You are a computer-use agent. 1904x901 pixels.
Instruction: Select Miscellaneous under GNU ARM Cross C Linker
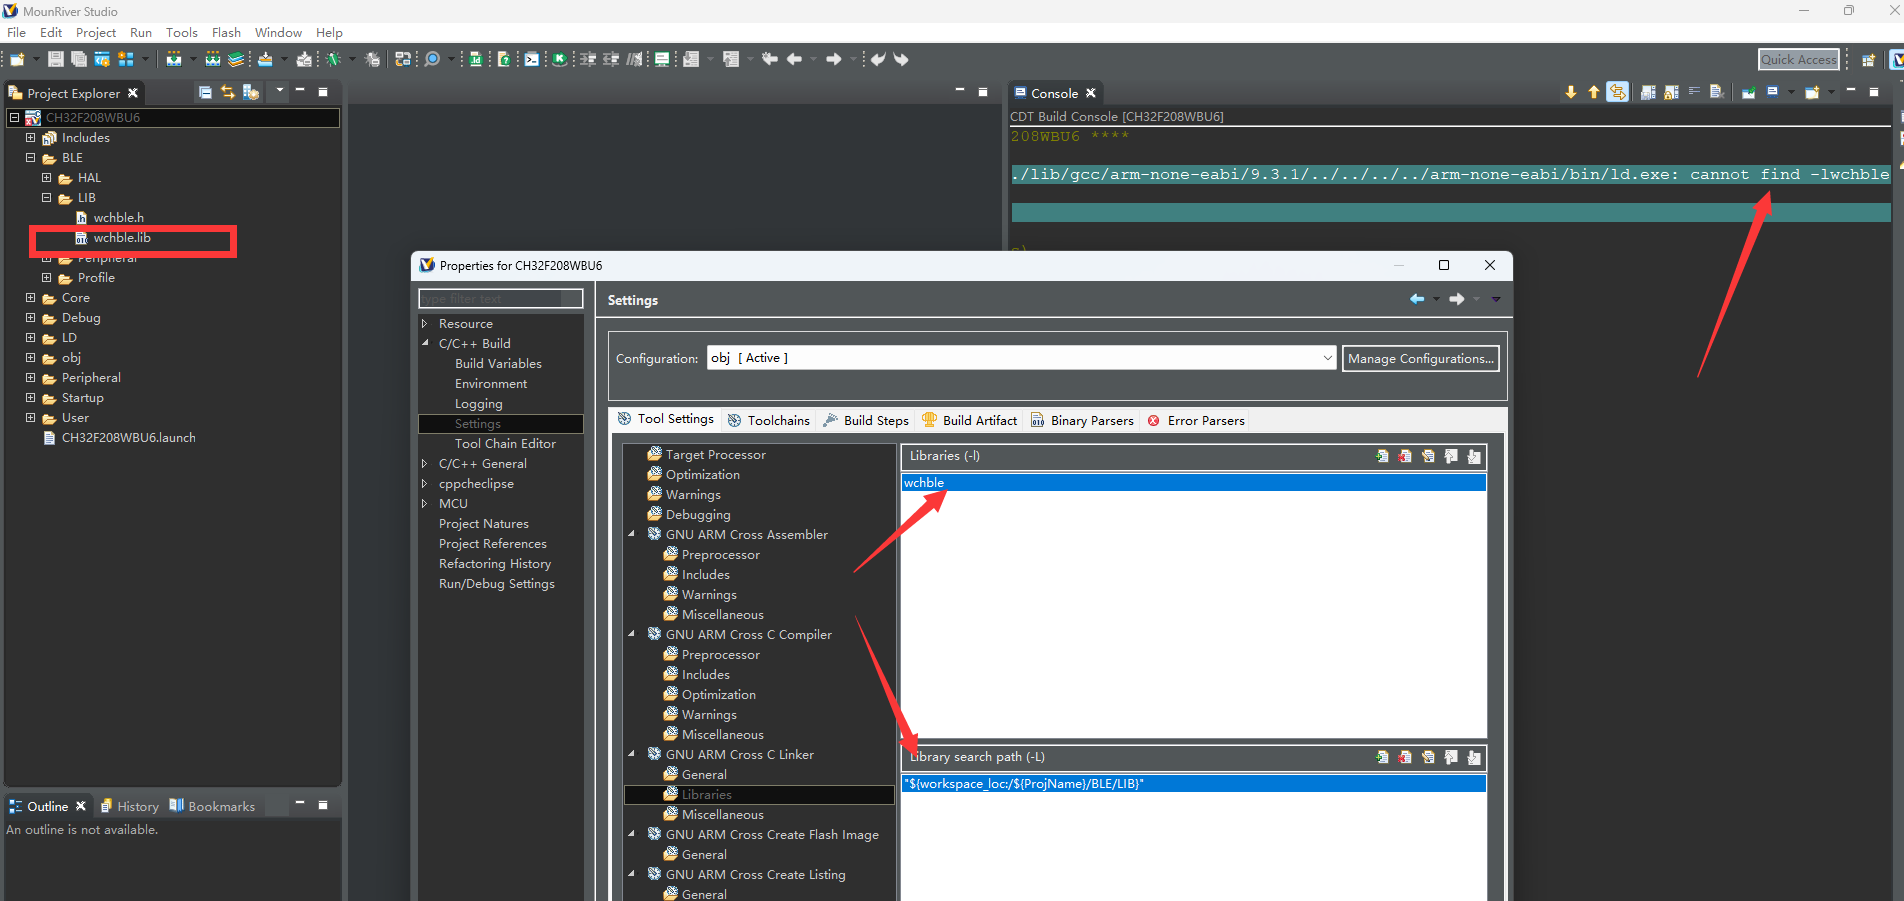[x=722, y=815]
